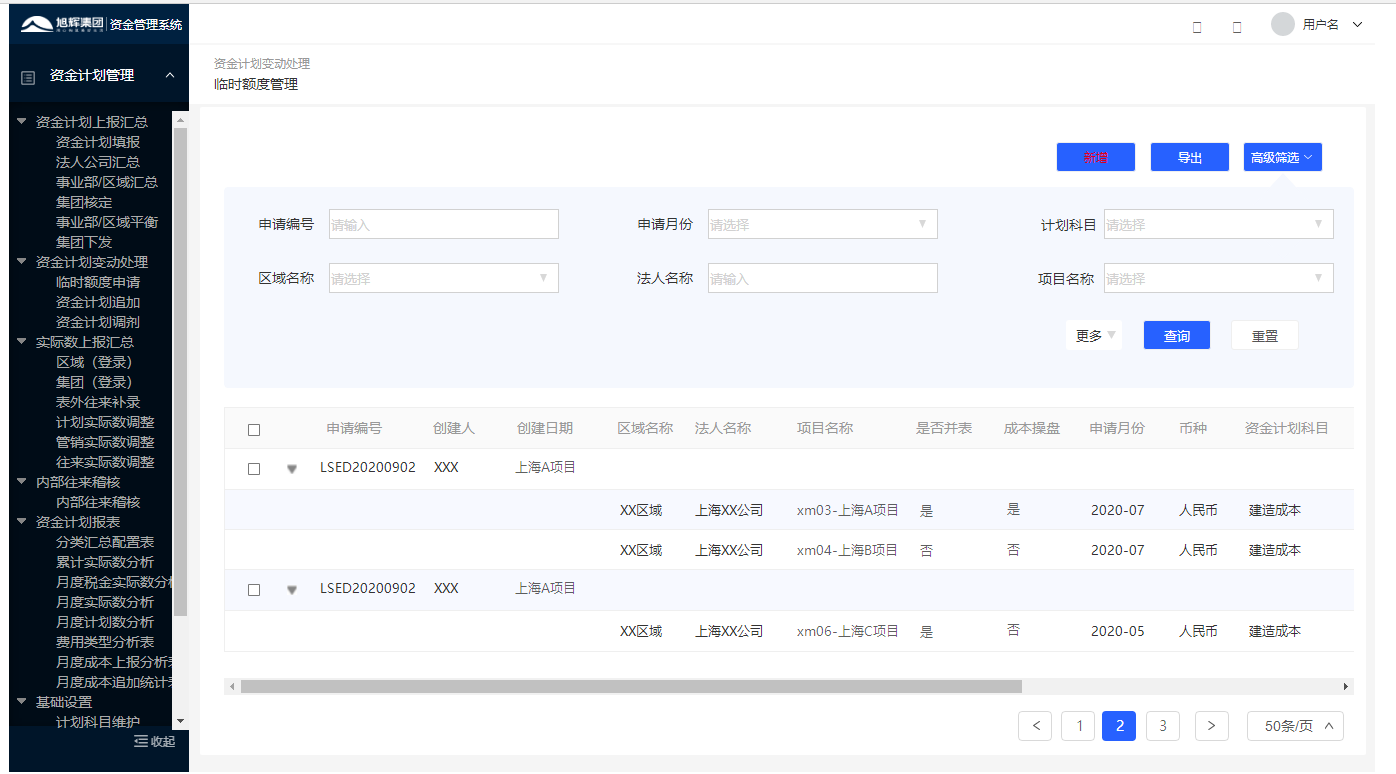
Task: Toggle the 高级筛选 filter panel
Action: [x=1283, y=157]
